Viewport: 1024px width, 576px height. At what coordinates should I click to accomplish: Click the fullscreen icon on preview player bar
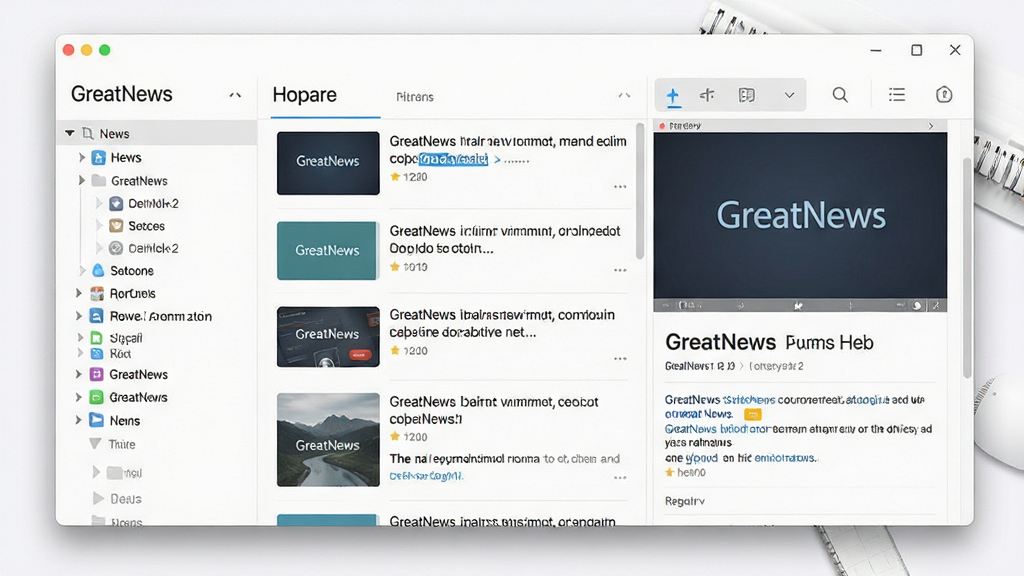click(x=936, y=305)
